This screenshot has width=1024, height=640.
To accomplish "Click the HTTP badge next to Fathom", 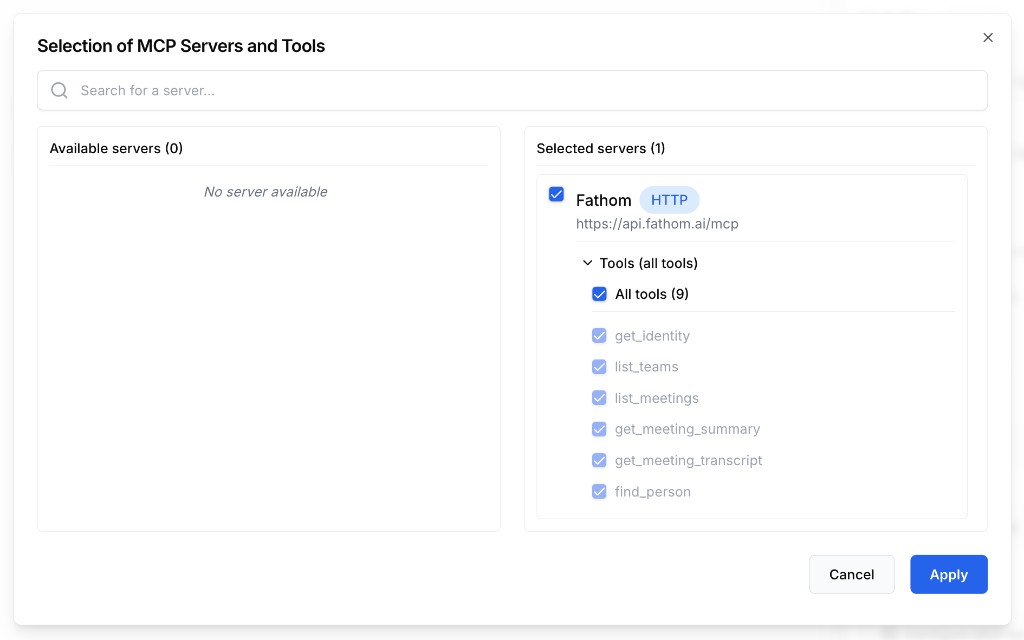I will [x=669, y=200].
